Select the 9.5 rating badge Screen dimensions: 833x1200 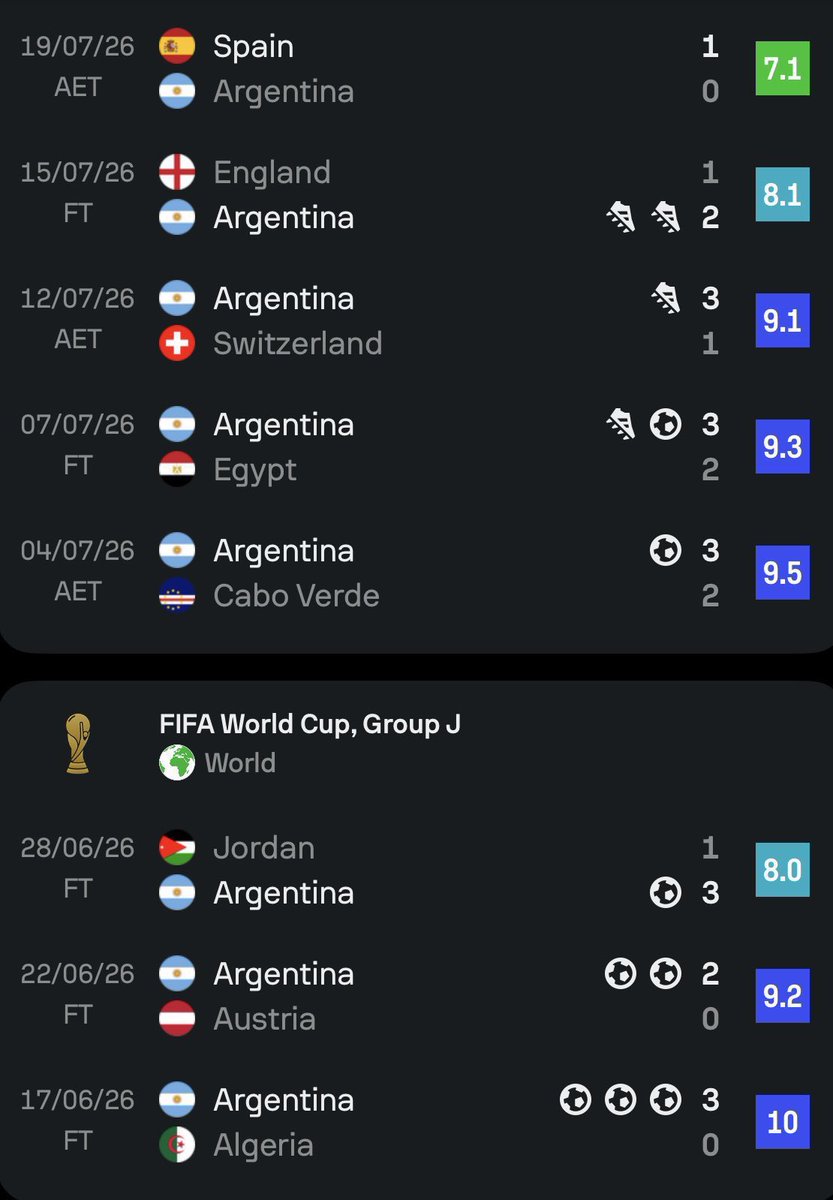782,572
